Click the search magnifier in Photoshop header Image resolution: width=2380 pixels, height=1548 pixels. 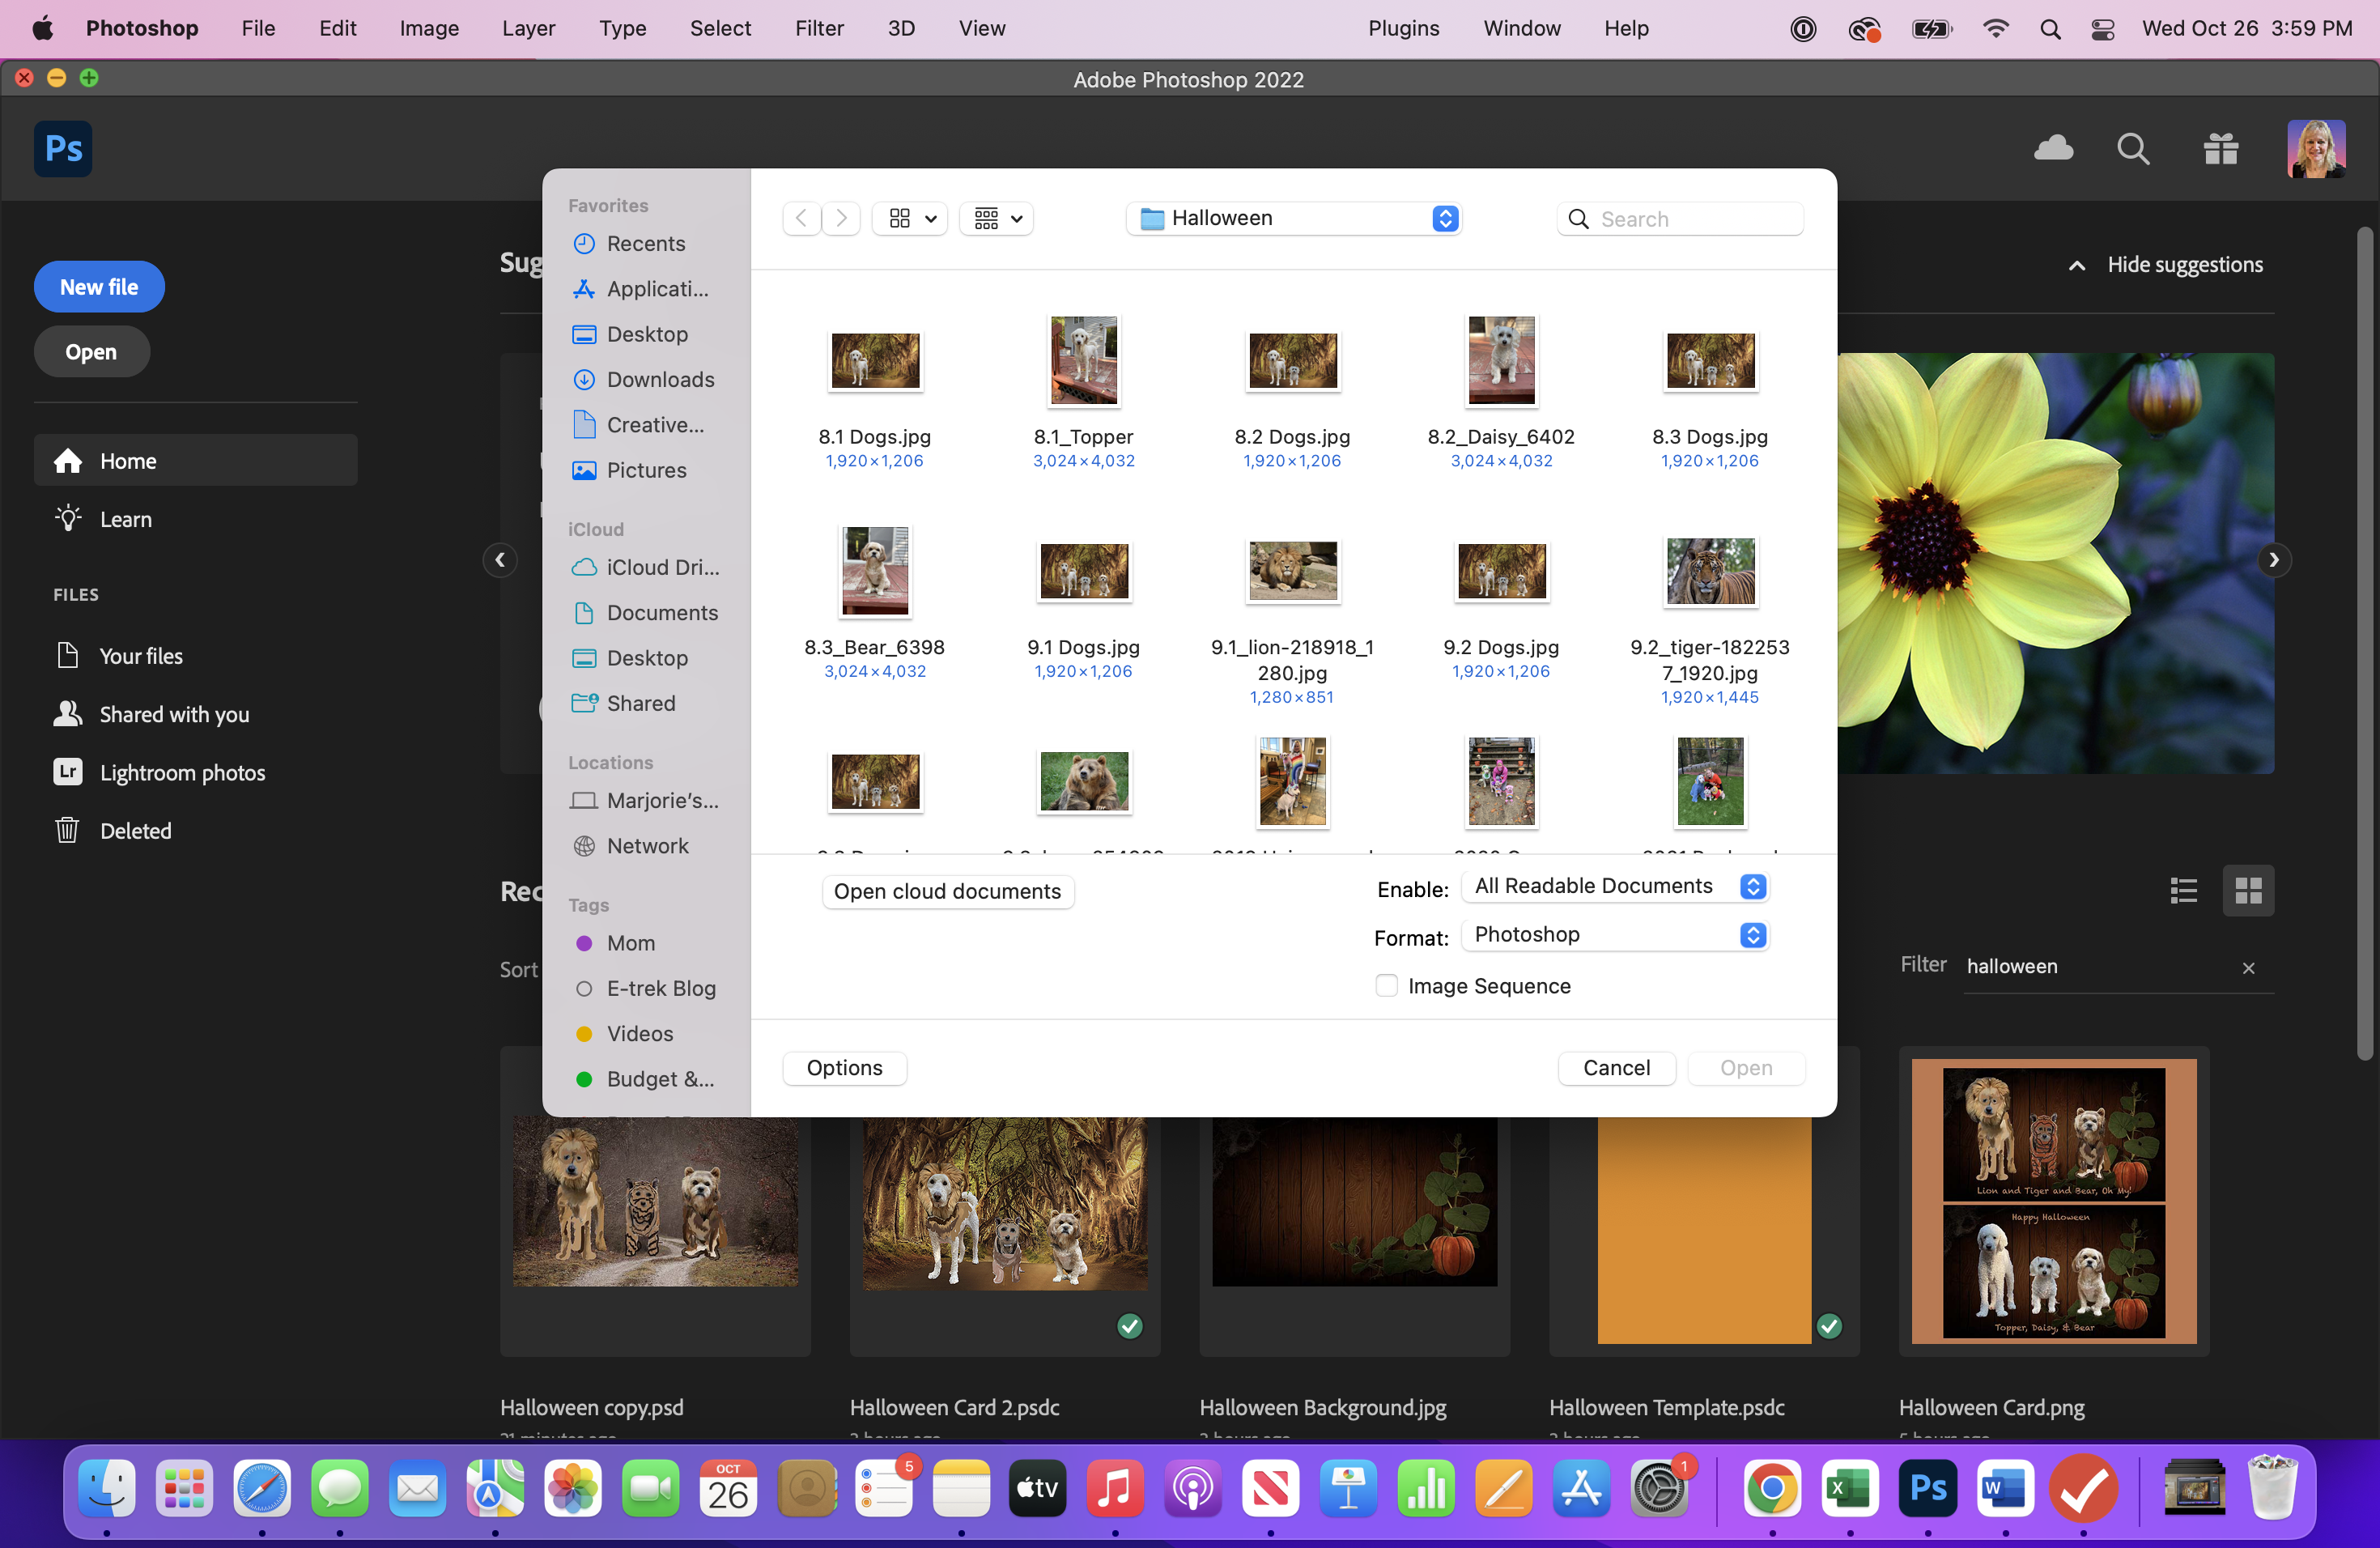click(x=2132, y=149)
